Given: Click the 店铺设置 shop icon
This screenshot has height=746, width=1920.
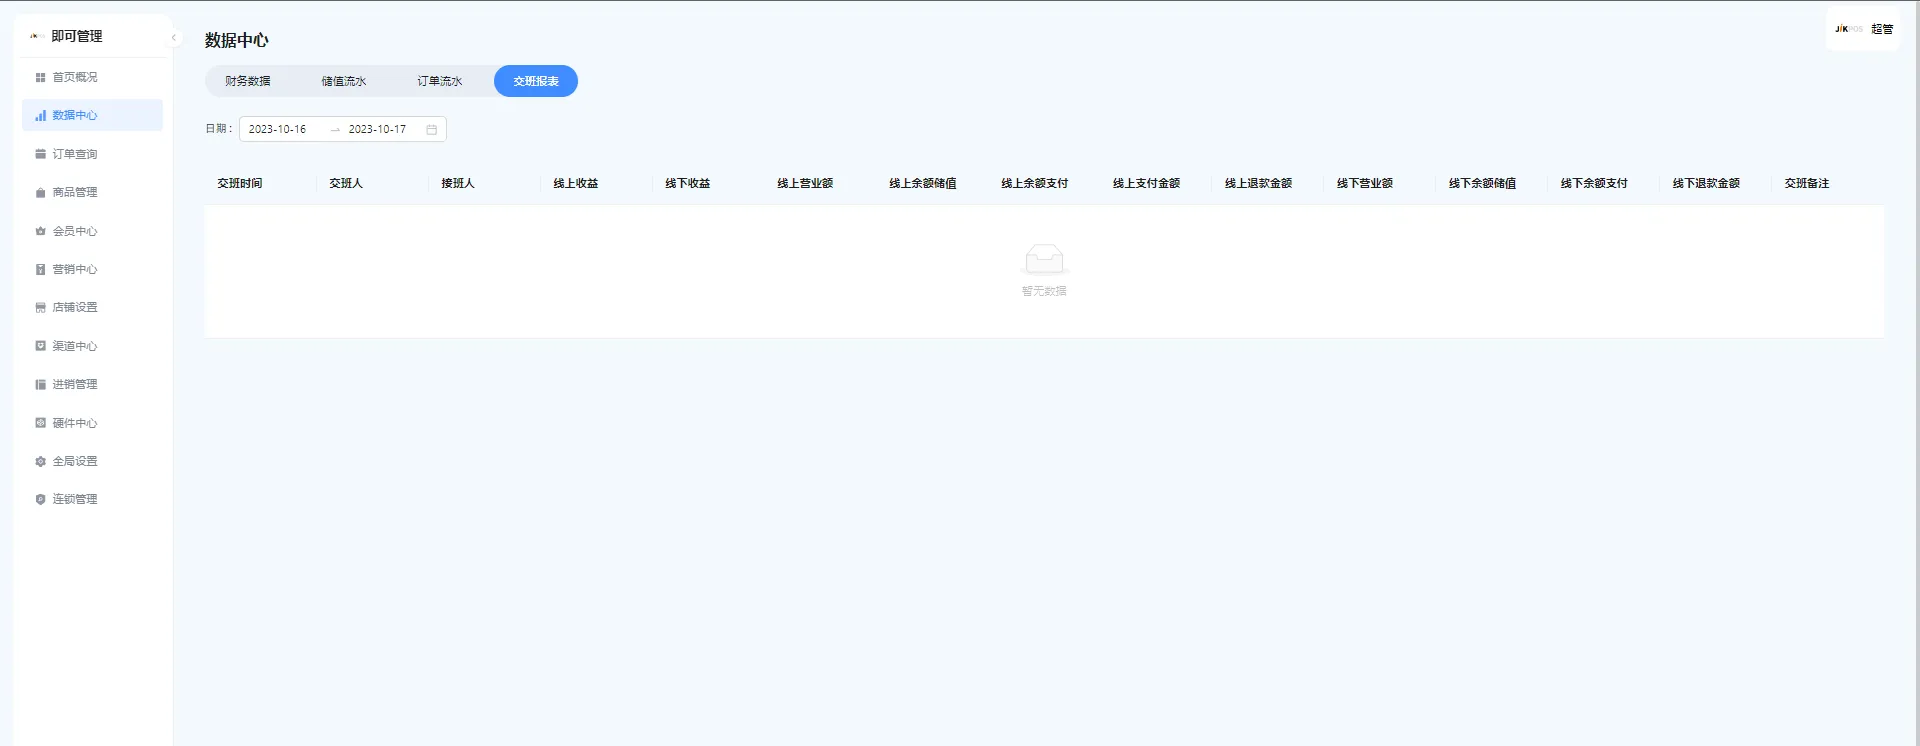Looking at the screenshot, I should click(40, 308).
